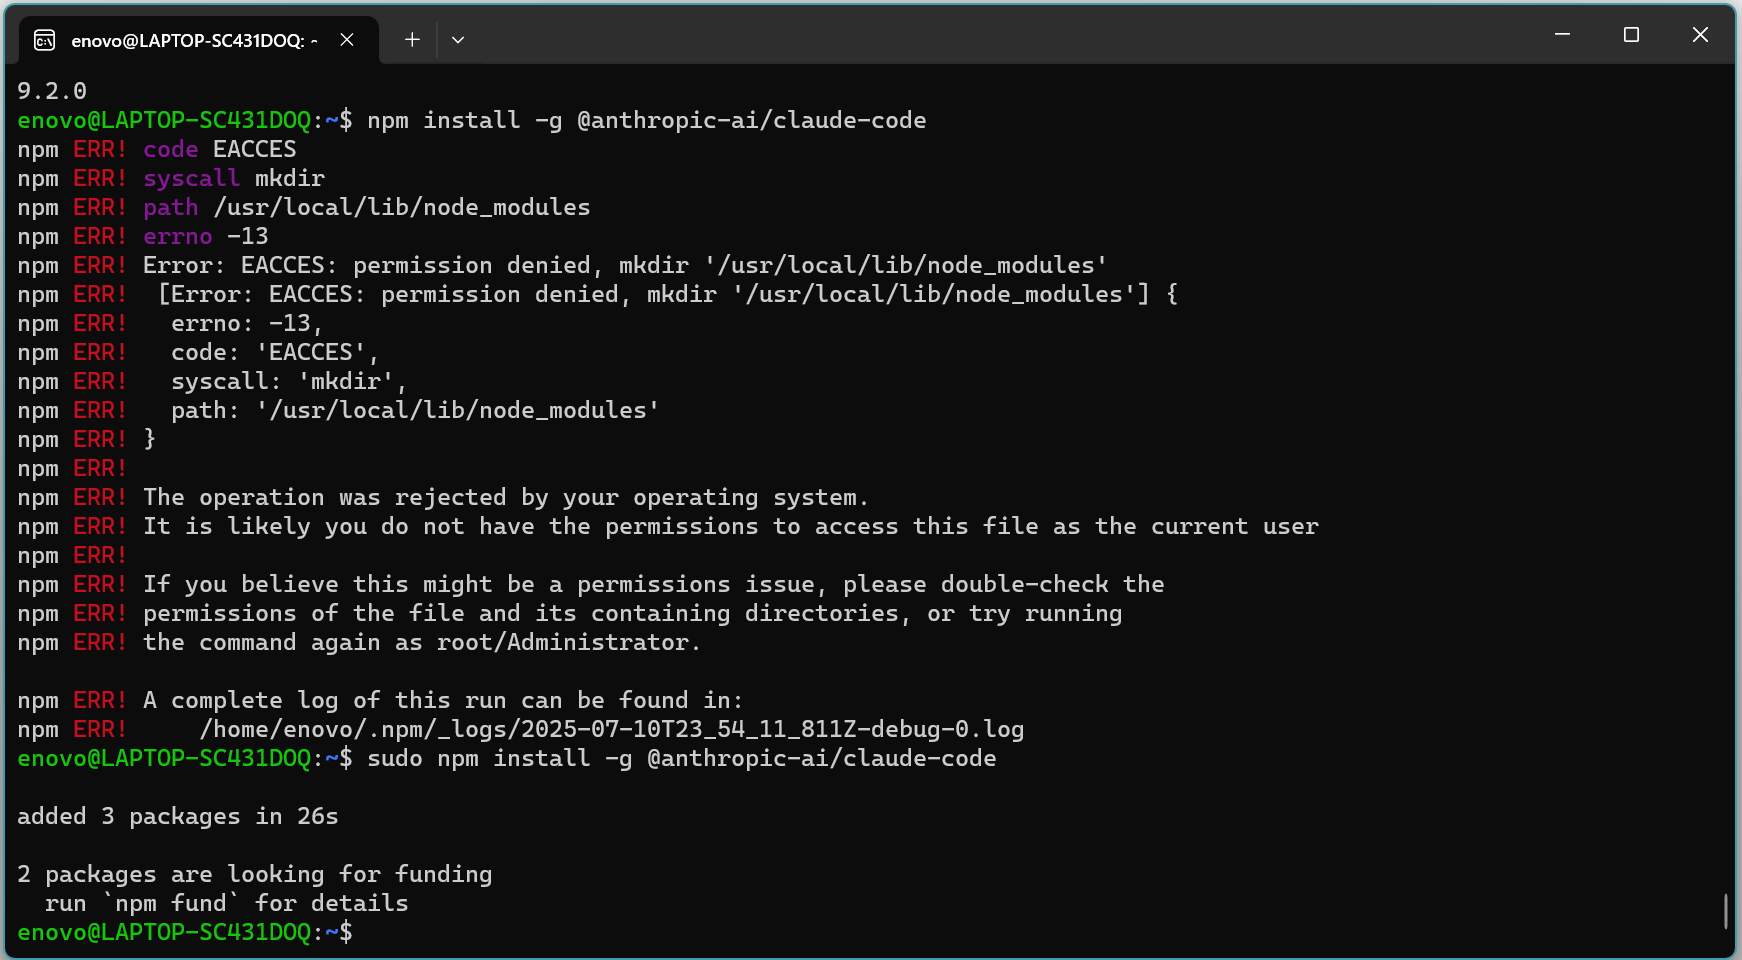The width and height of the screenshot is (1742, 960).
Task: Click the sudo npm install command text
Action: point(681,759)
